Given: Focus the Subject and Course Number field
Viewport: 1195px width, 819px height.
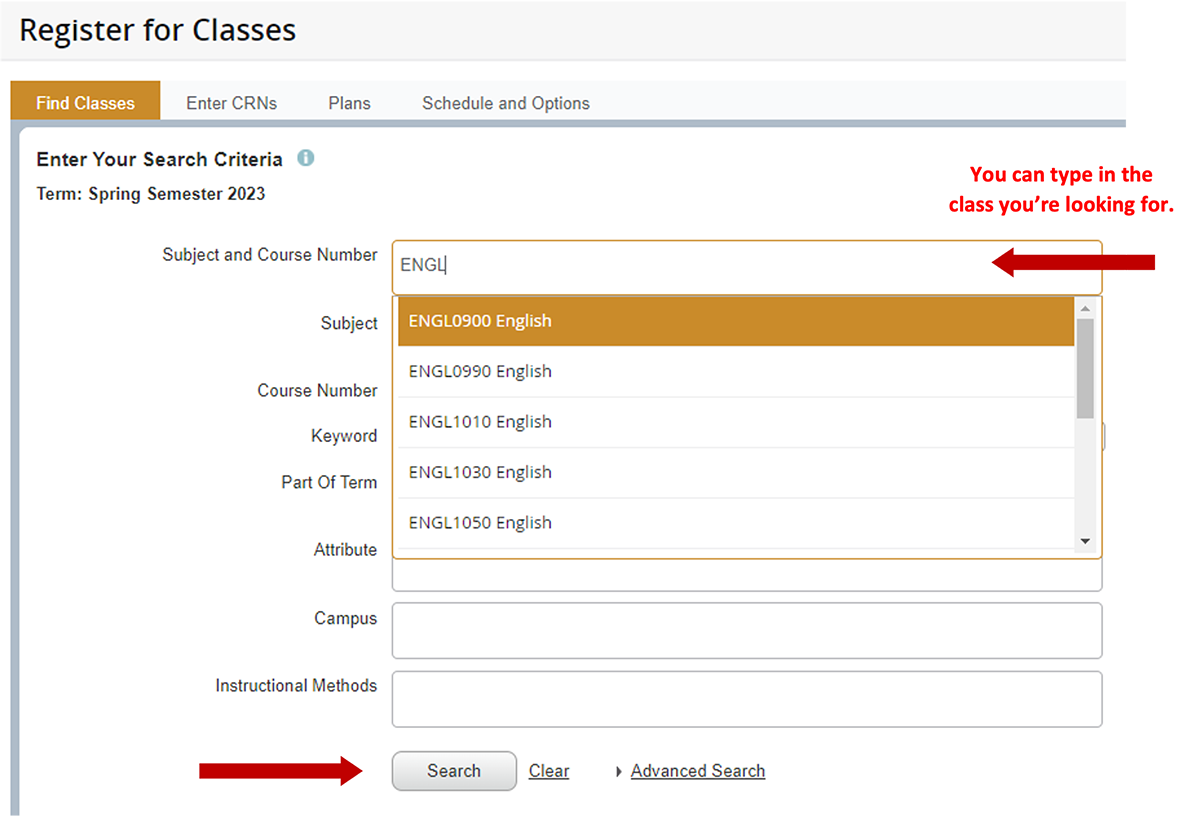Looking at the screenshot, I should [x=700, y=266].
